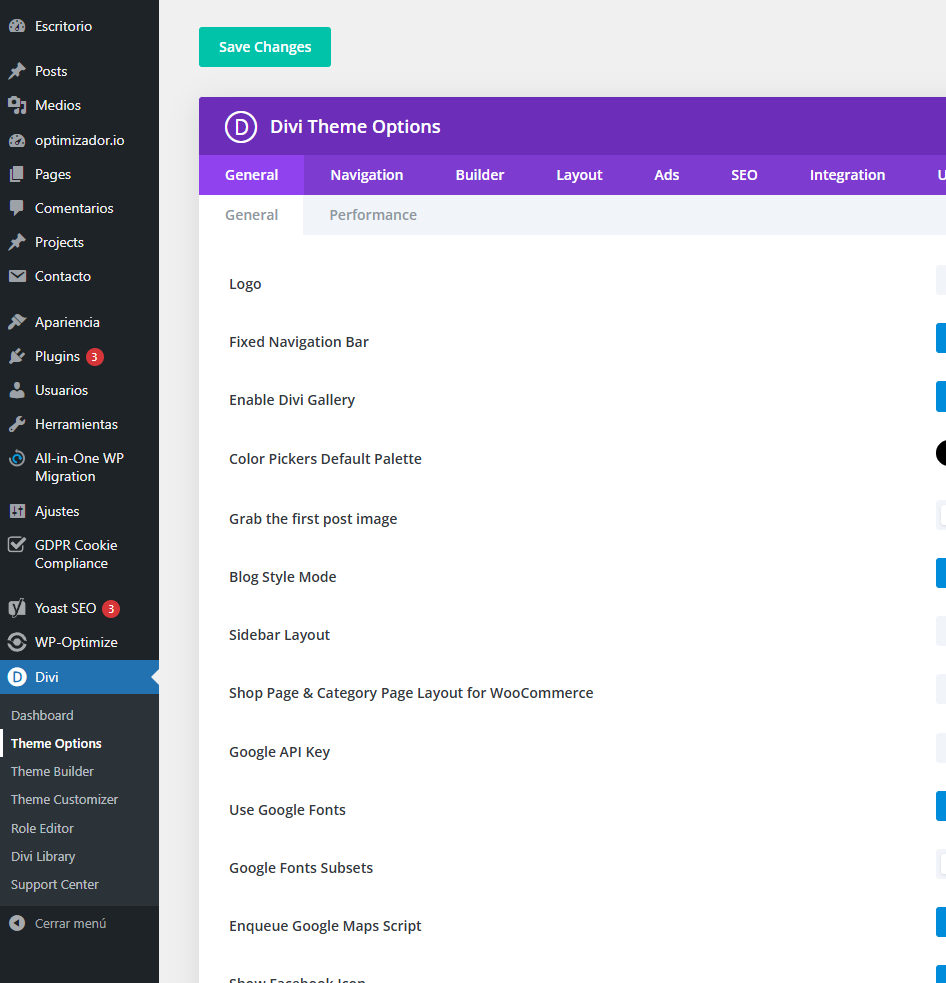Click the Comentarios speech bubble icon

click(x=17, y=208)
